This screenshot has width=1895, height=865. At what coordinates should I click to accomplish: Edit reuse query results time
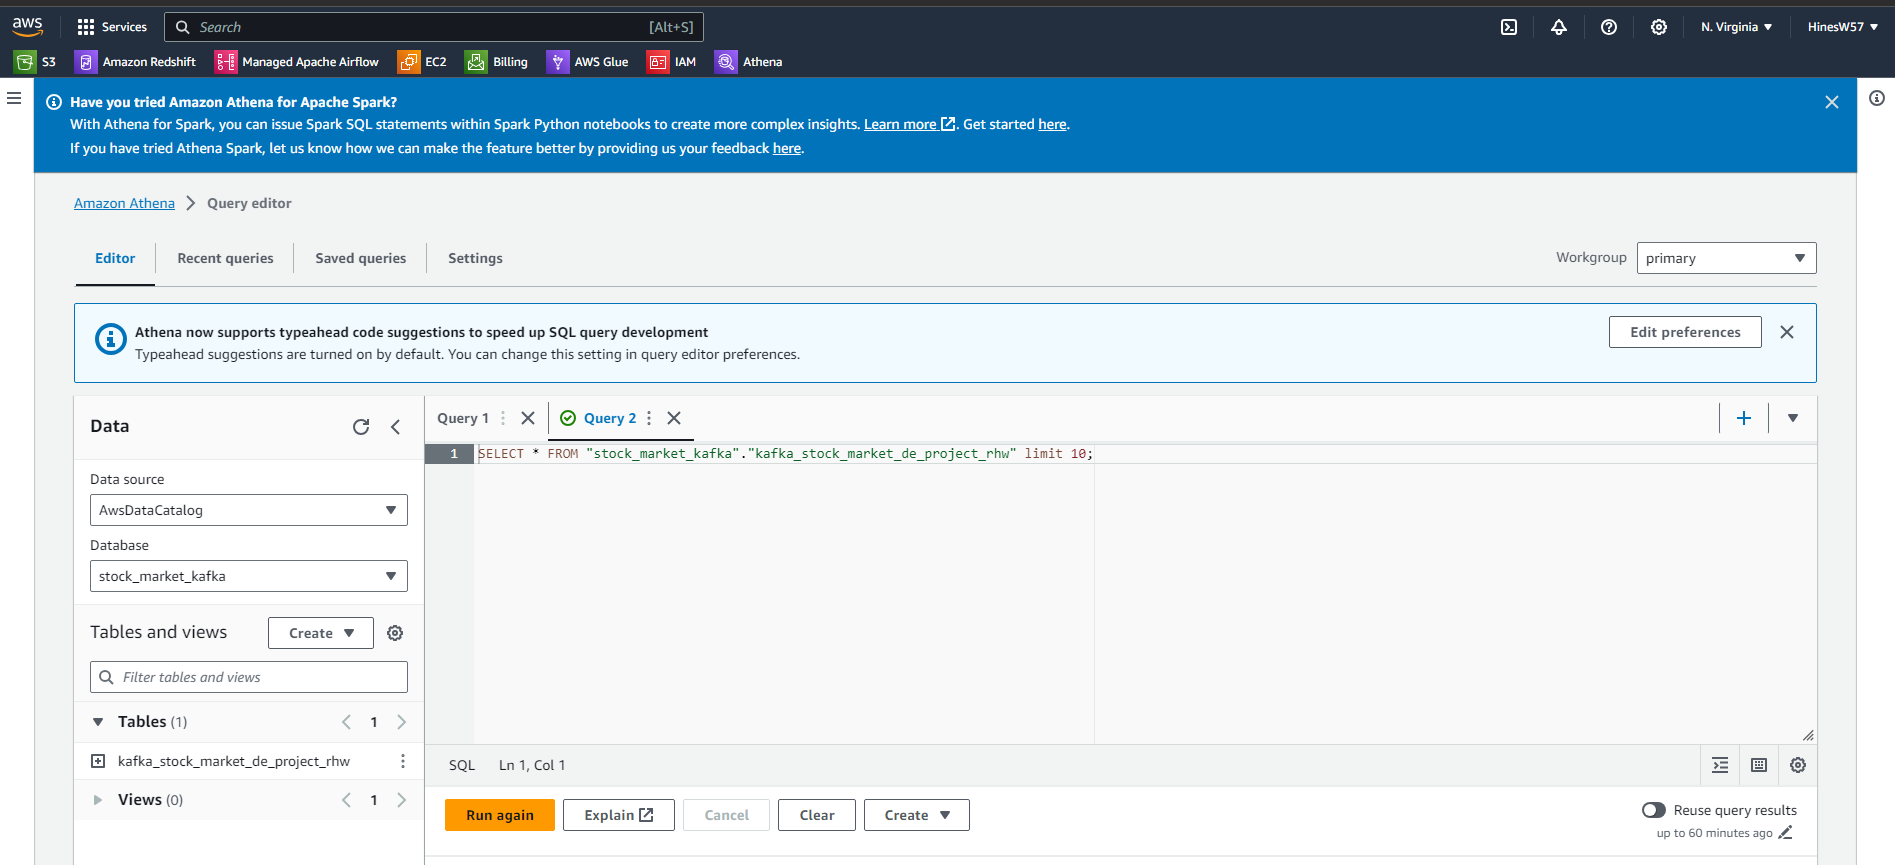point(1786,833)
